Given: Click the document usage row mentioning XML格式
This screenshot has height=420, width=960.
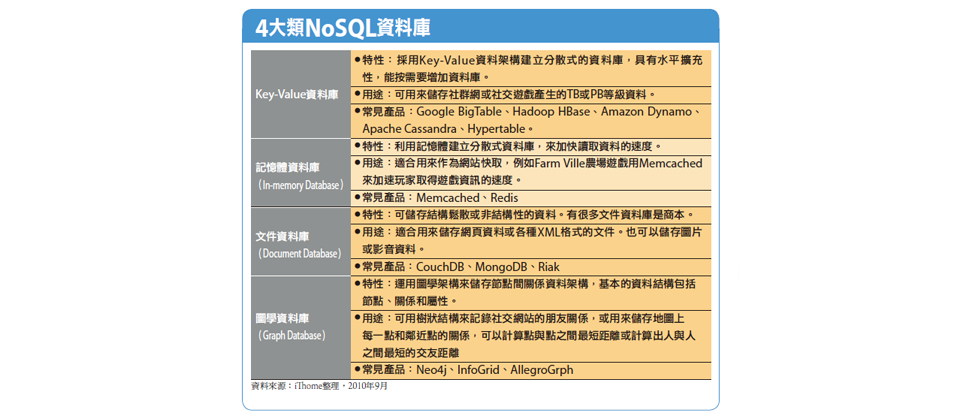Looking at the screenshot, I should [x=530, y=232].
